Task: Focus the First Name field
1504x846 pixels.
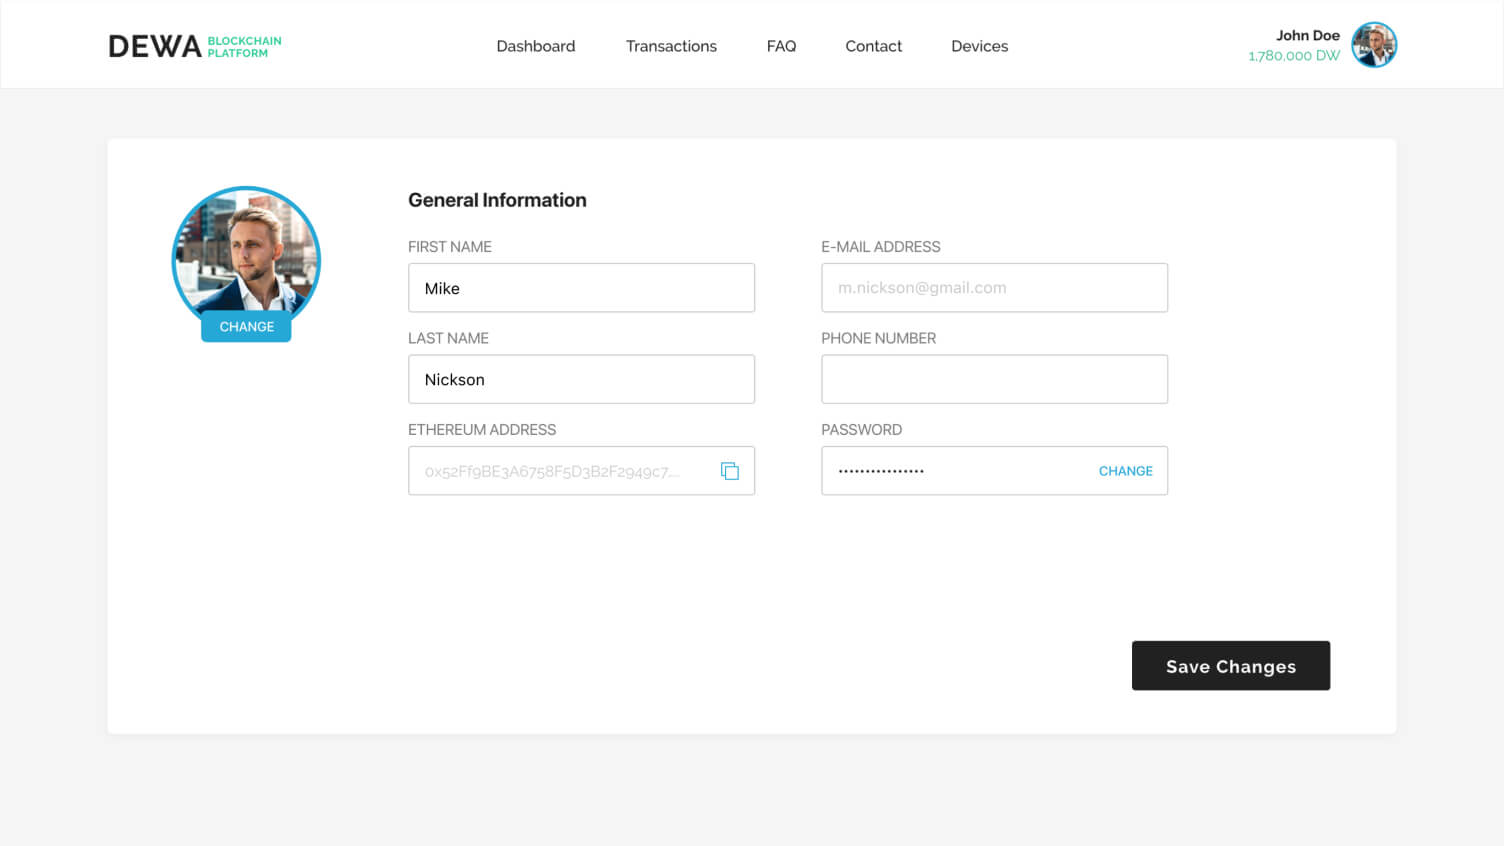Action: [x=581, y=288]
